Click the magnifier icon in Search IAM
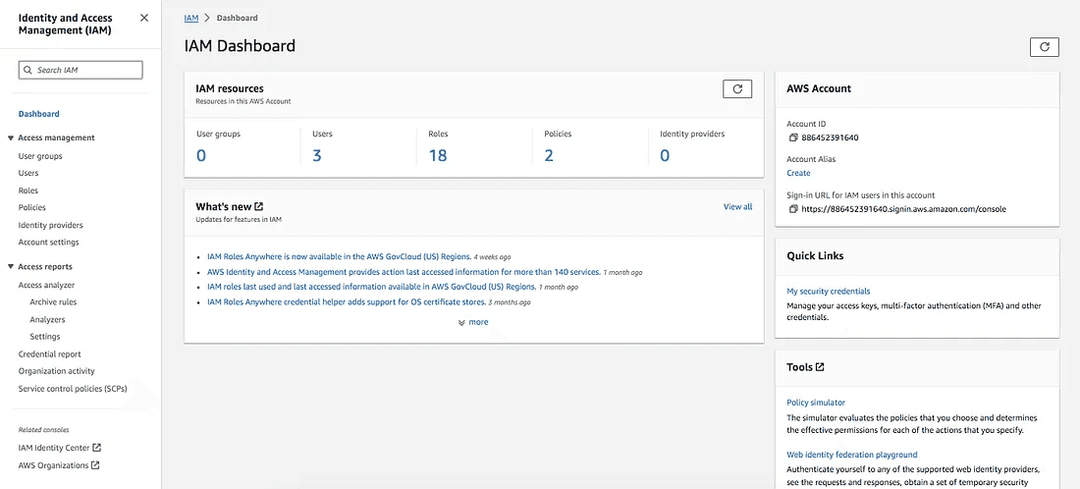Viewport: 1080px width, 489px height. pyautogui.click(x=28, y=70)
